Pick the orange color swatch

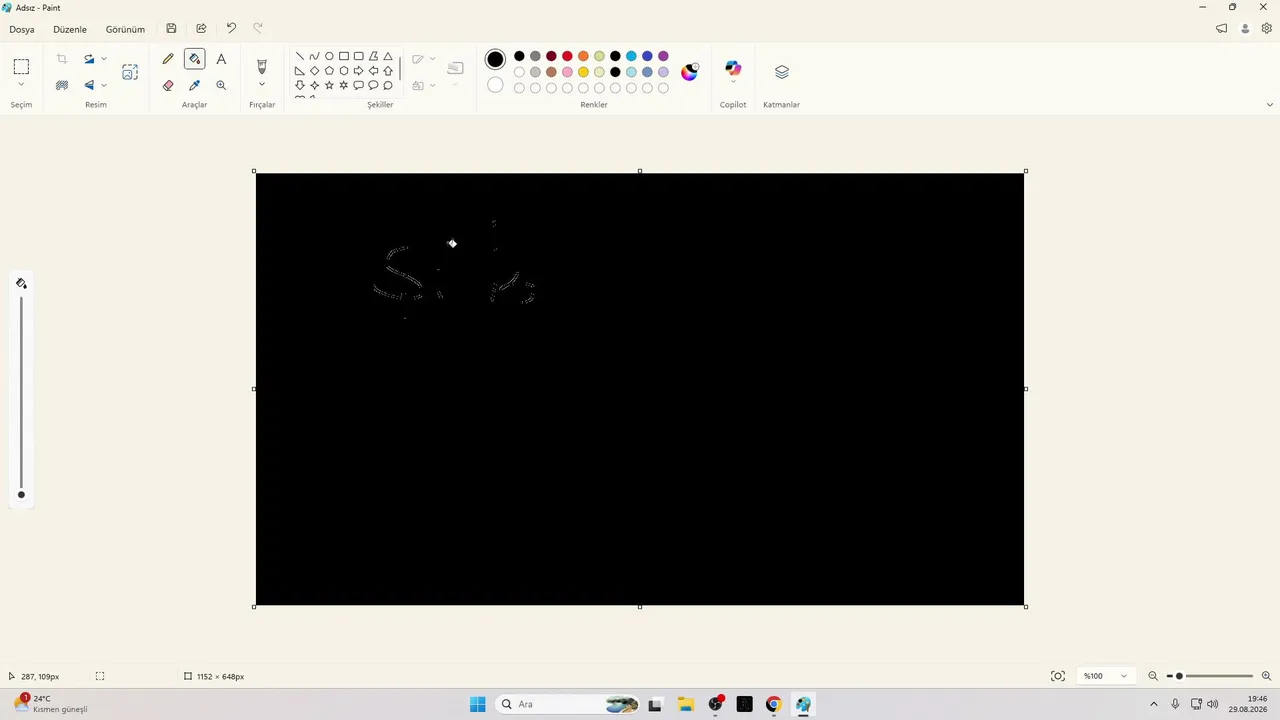point(583,56)
